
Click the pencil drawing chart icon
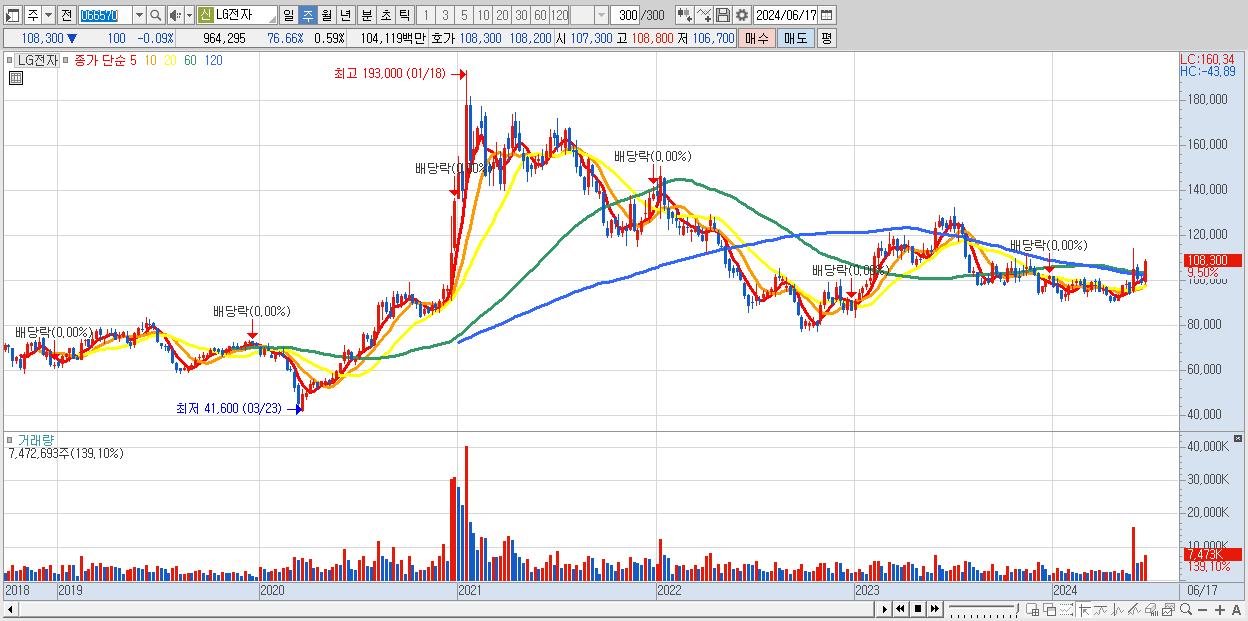[x=1135, y=610]
